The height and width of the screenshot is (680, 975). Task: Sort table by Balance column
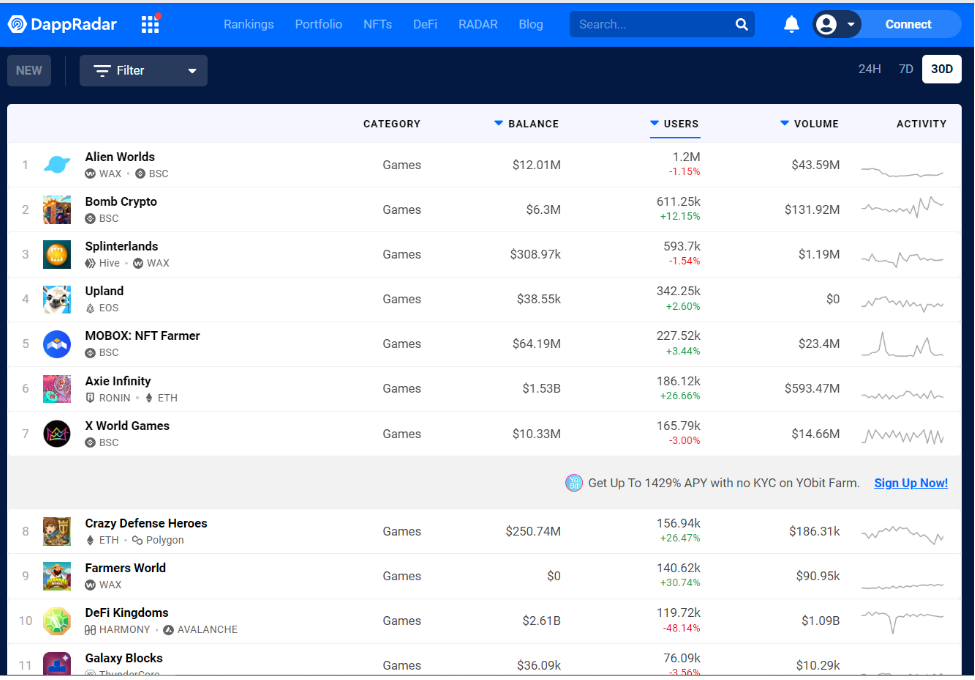pos(526,124)
